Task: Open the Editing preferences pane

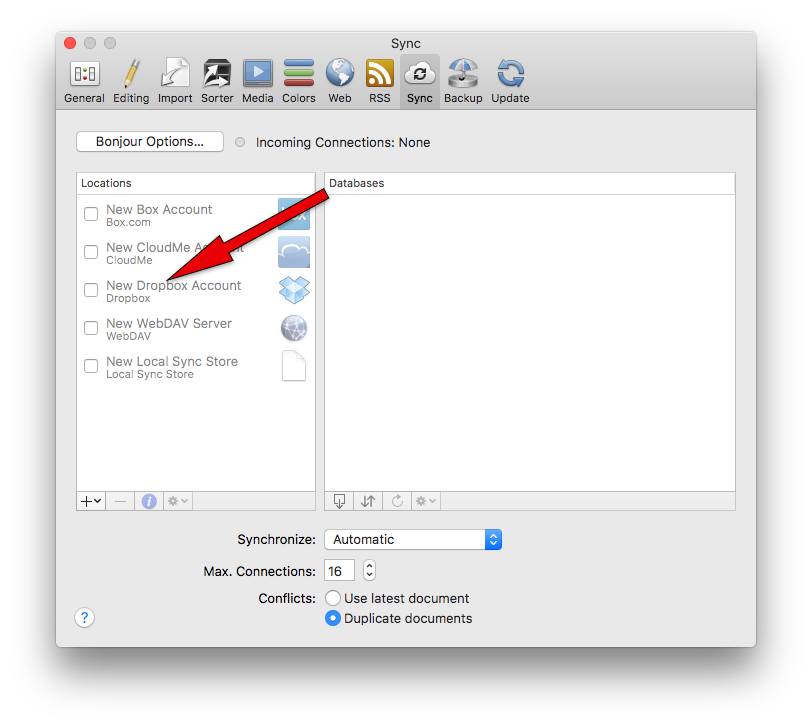Action: 131,81
